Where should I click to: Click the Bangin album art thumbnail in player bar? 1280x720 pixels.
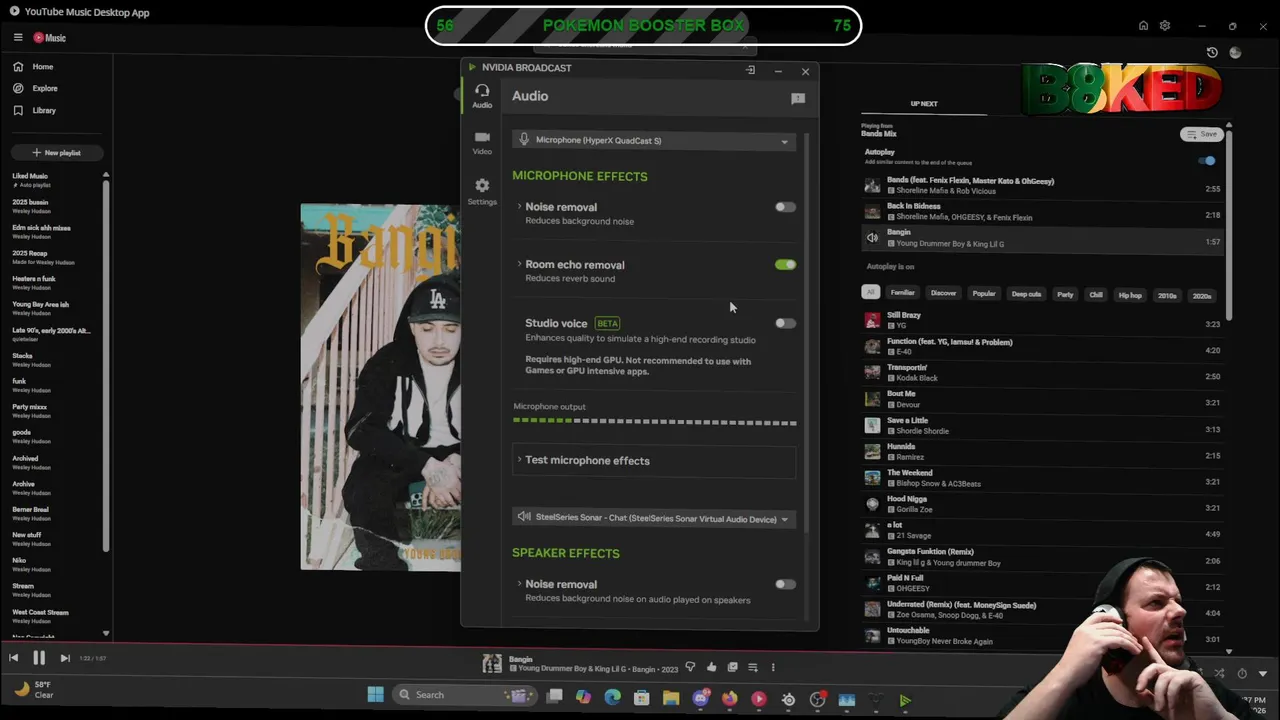pyautogui.click(x=492, y=663)
